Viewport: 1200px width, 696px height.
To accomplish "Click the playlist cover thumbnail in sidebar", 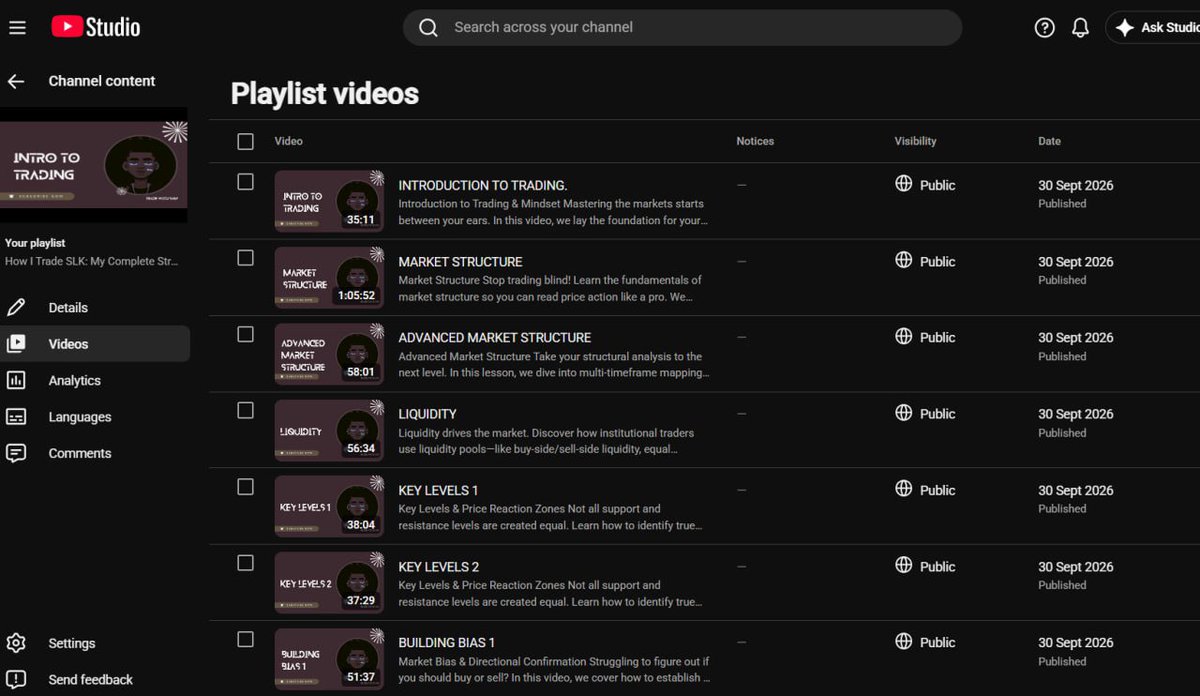I will point(94,165).
